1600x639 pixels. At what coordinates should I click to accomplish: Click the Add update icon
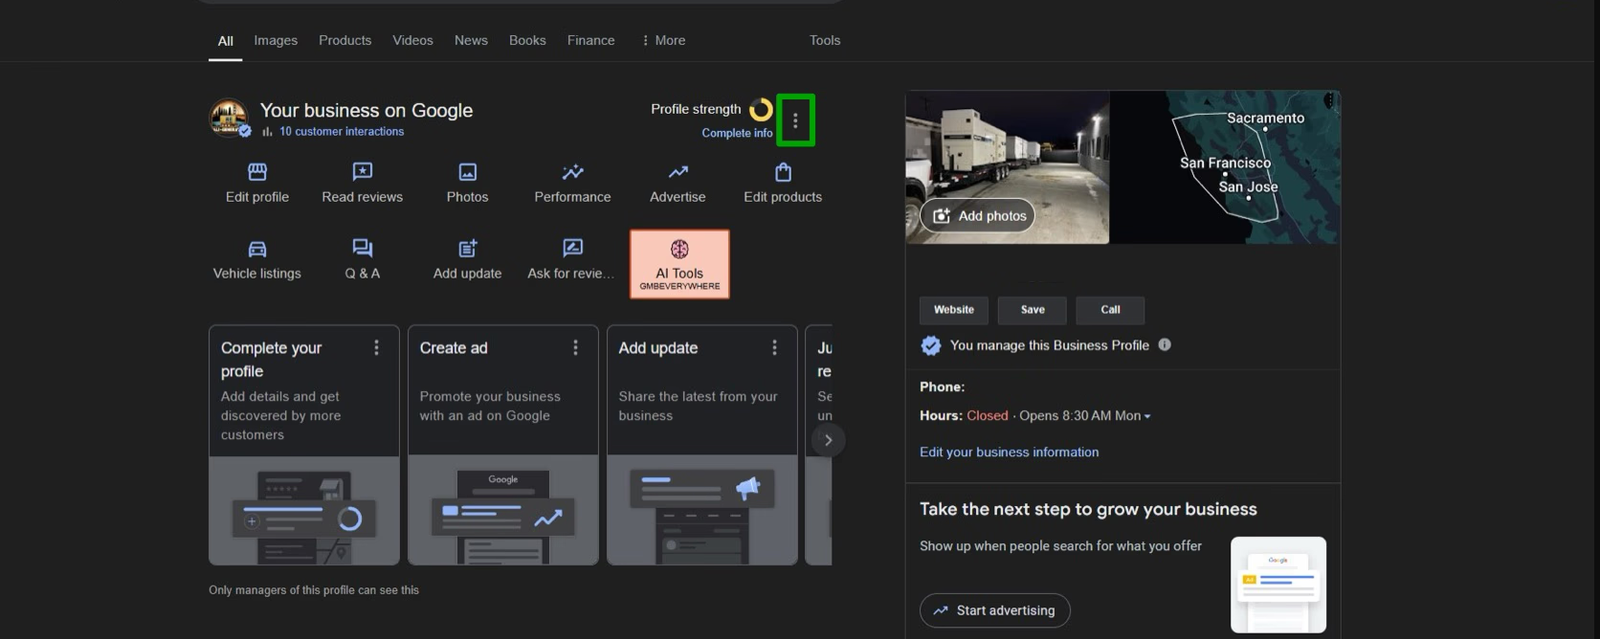coord(467,249)
